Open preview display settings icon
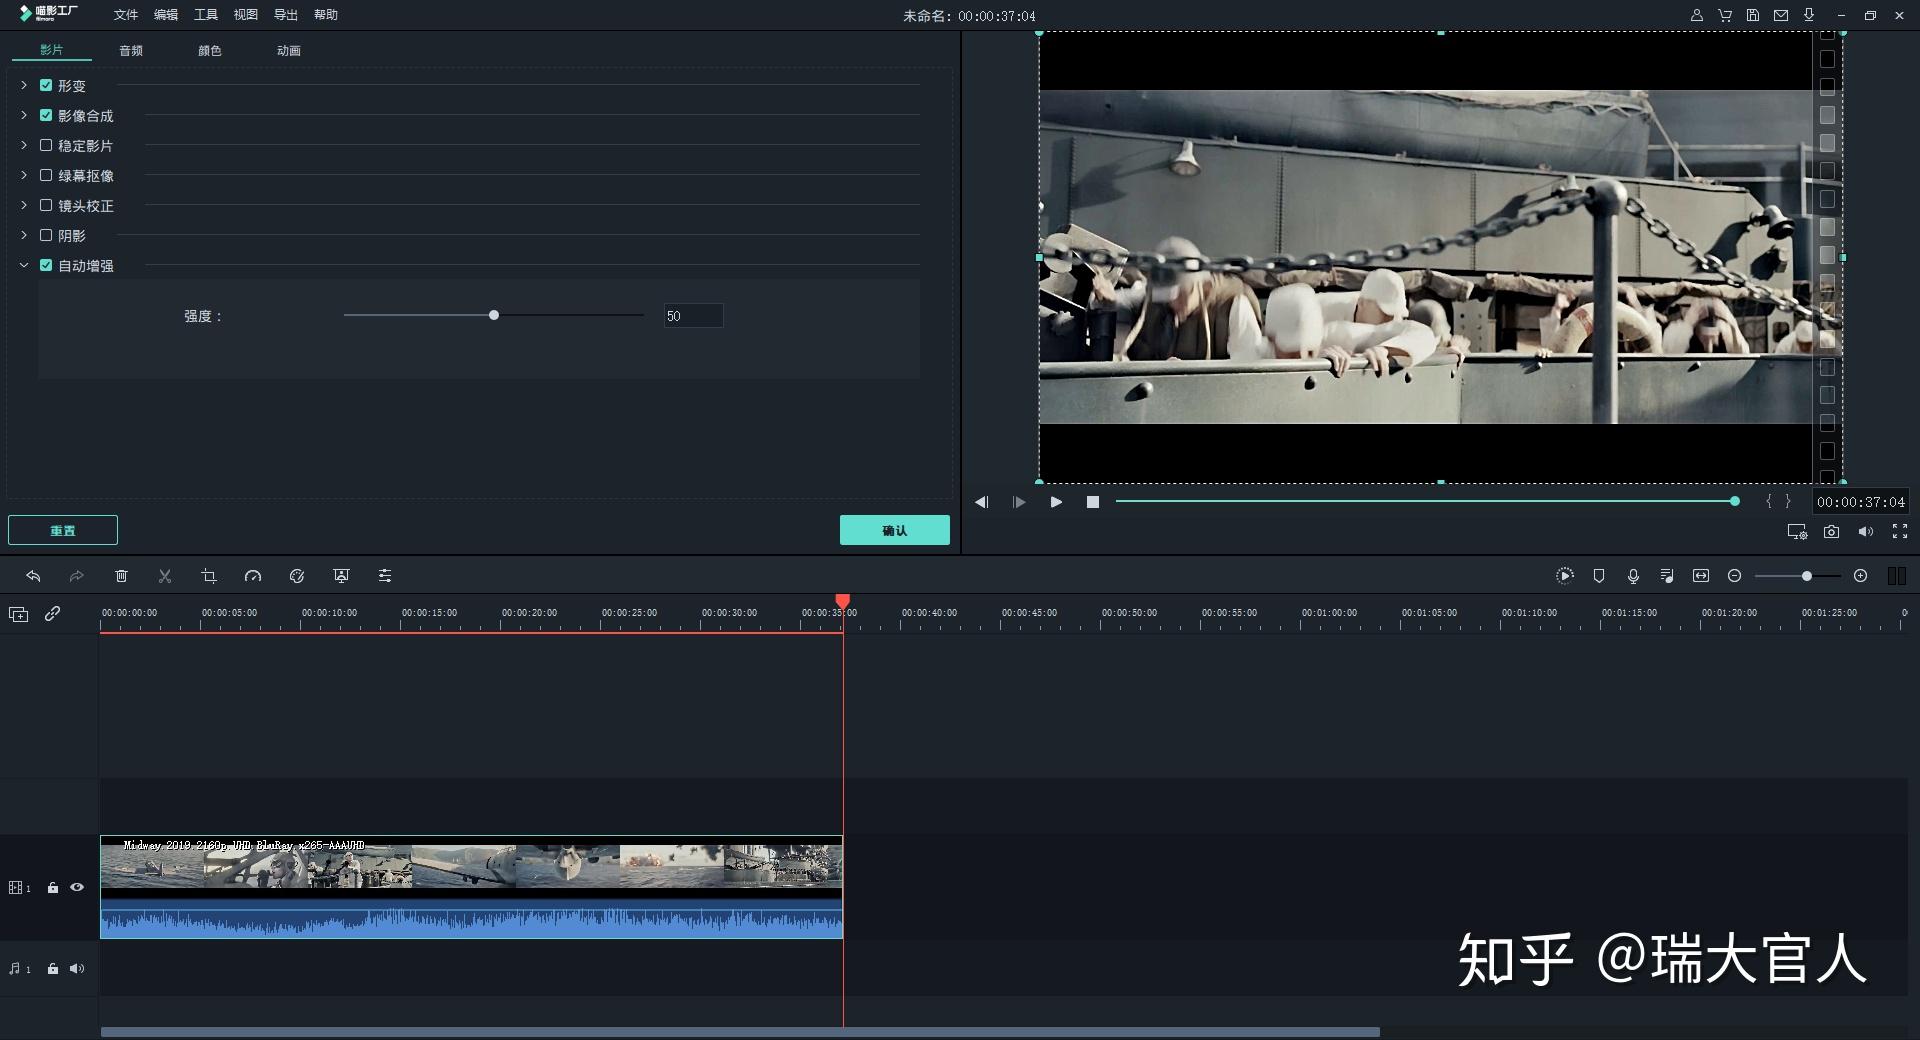The width and height of the screenshot is (1920, 1040). [x=1797, y=532]
